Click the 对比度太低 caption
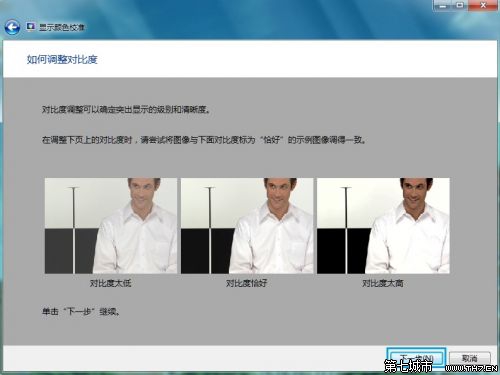The image size is (500, 375). pyautogui.click(x=110, y=283)
